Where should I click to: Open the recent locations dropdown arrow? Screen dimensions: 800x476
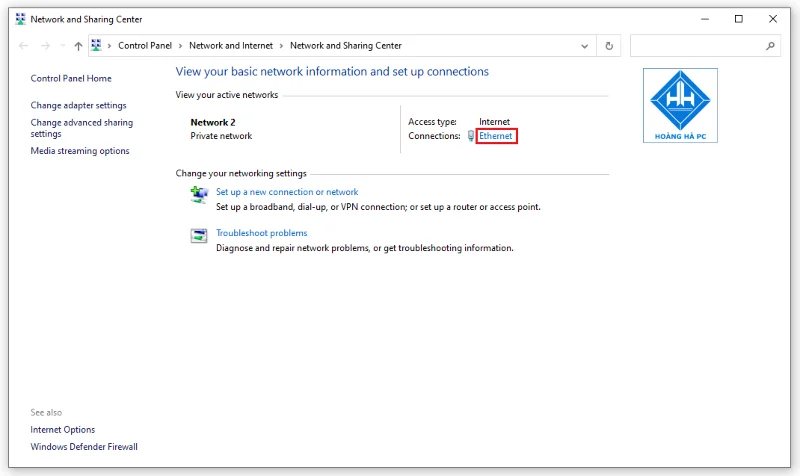[62, 46]
